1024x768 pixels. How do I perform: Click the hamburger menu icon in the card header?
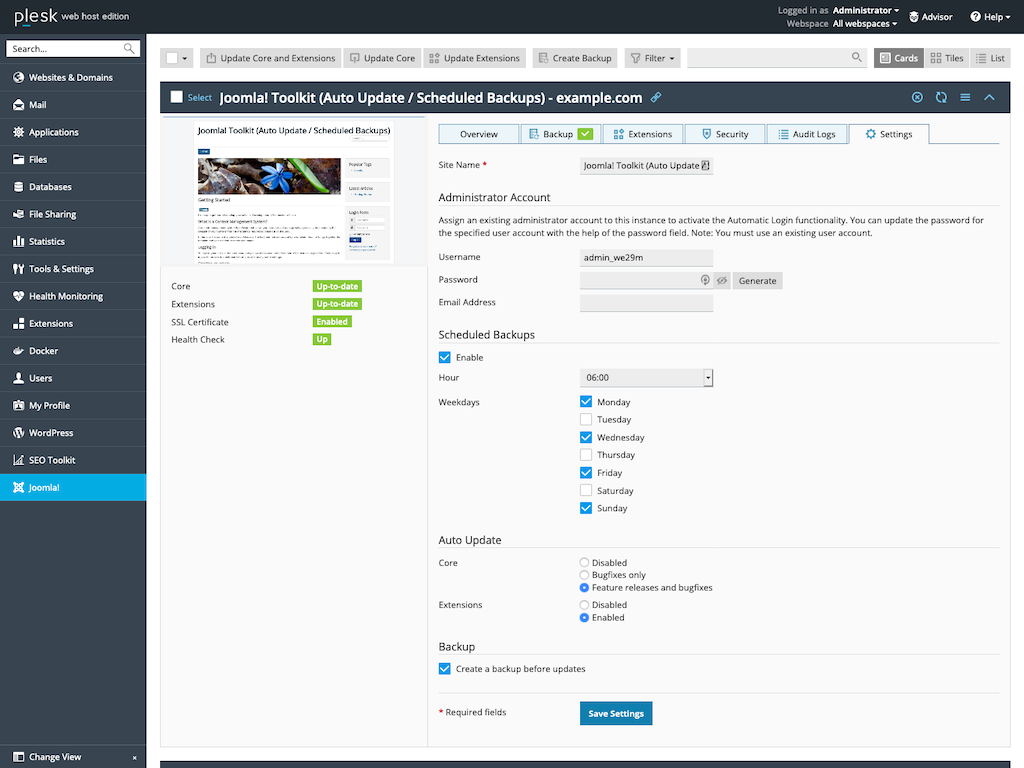tap(964, 97)
